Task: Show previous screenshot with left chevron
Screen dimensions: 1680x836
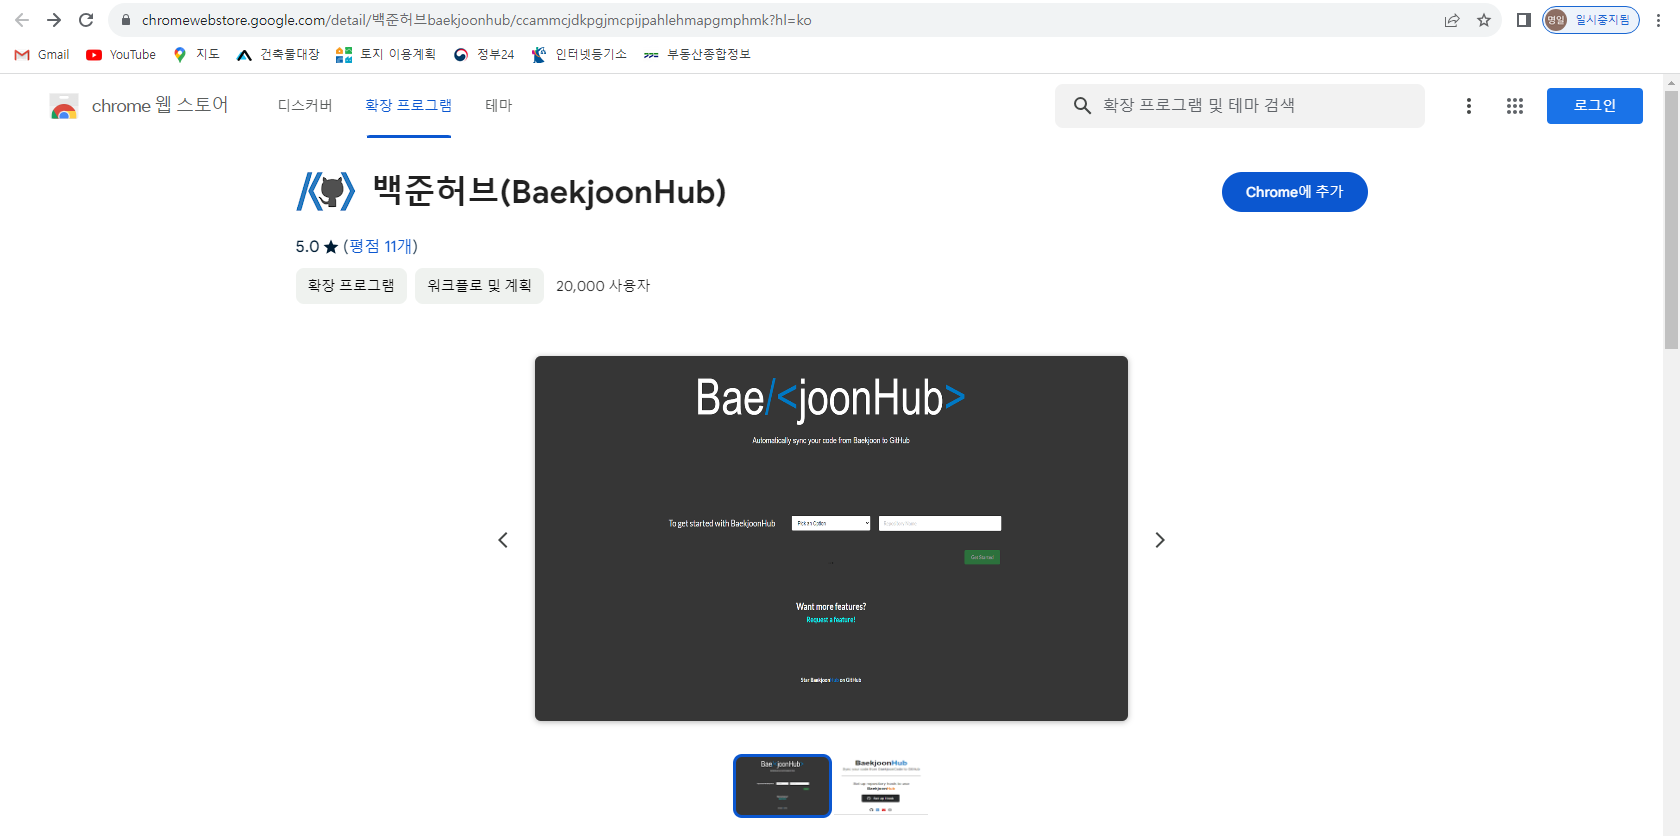Action: pyautogui.click(x=503, y=540)
